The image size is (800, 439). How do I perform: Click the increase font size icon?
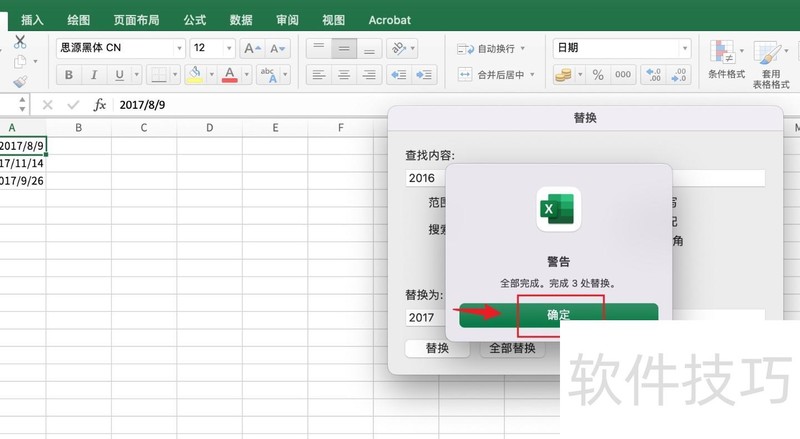pyautogui.click(x=251, y=48)
